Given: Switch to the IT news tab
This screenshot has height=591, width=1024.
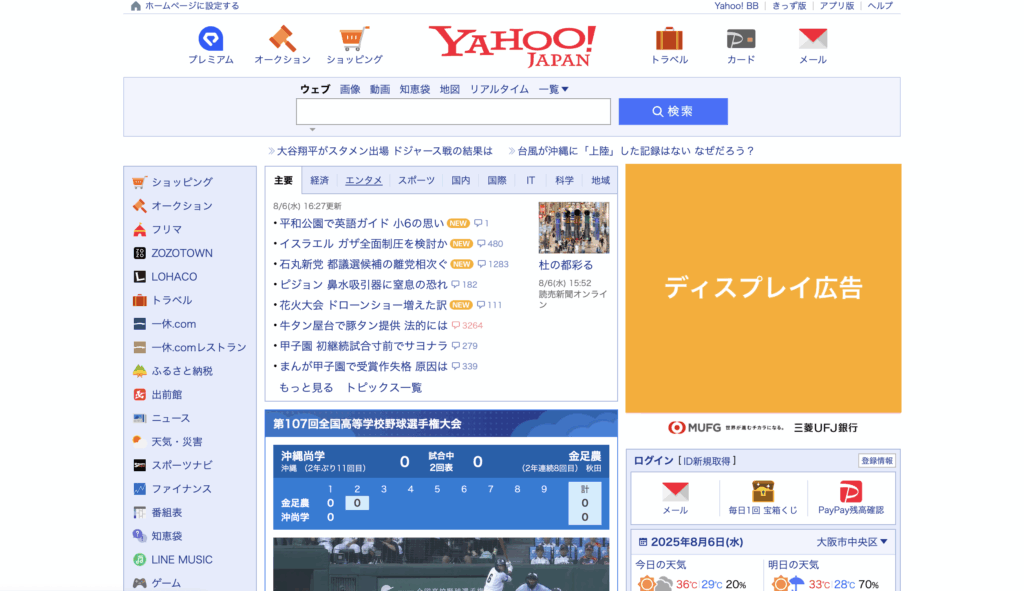Looking at the screenshot, I should pos(530,181).
